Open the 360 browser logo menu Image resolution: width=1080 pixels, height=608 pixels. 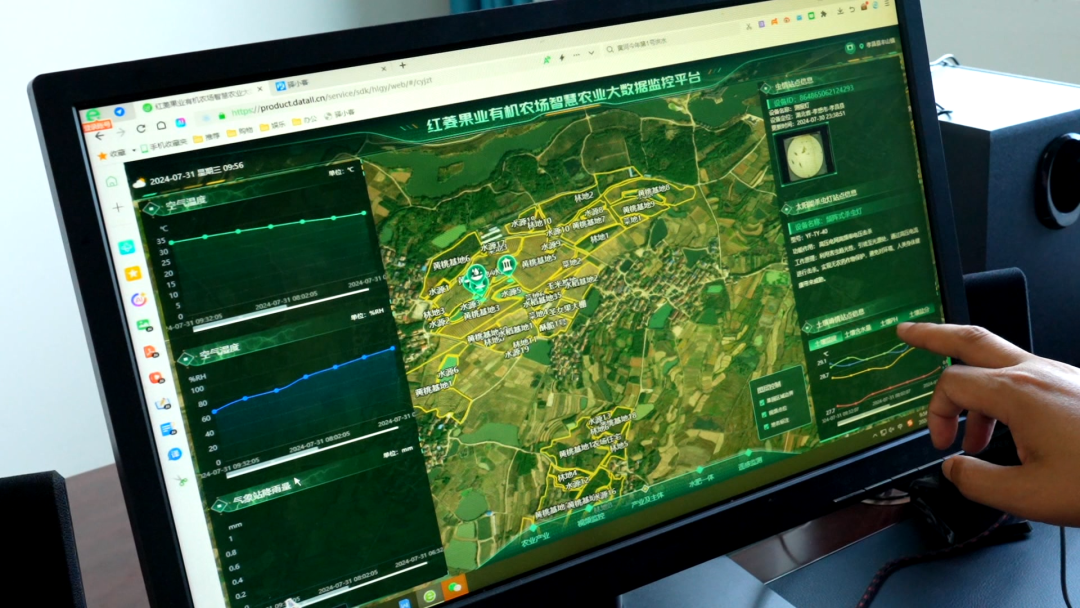pos(92,114)
